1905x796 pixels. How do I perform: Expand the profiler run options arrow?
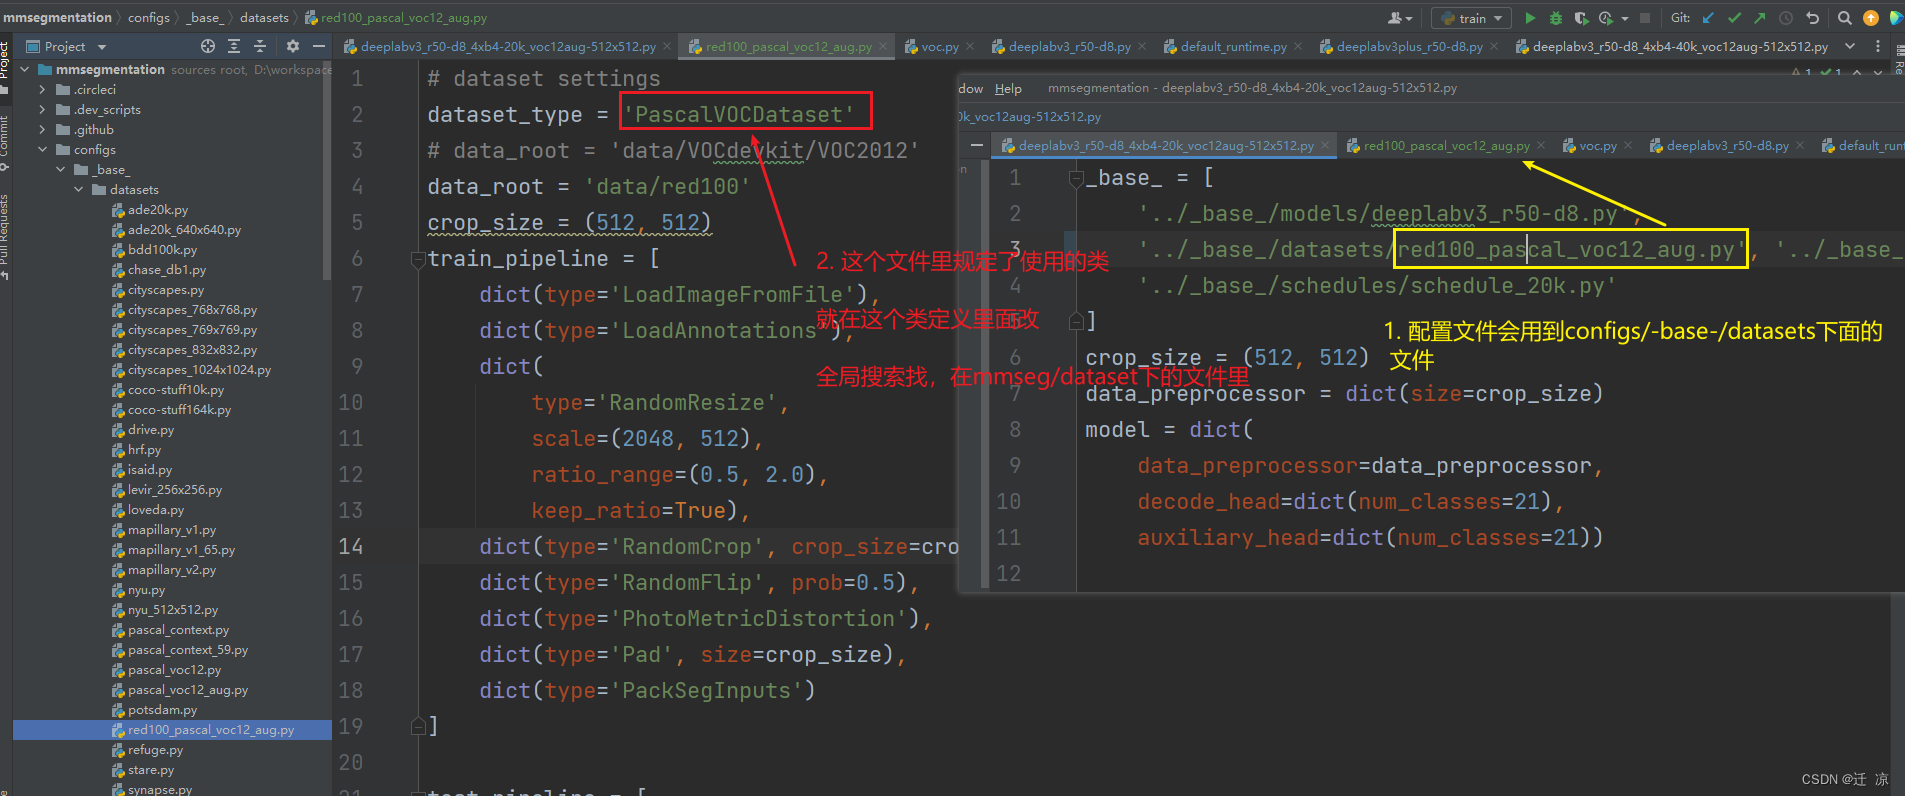(1624, 18)
